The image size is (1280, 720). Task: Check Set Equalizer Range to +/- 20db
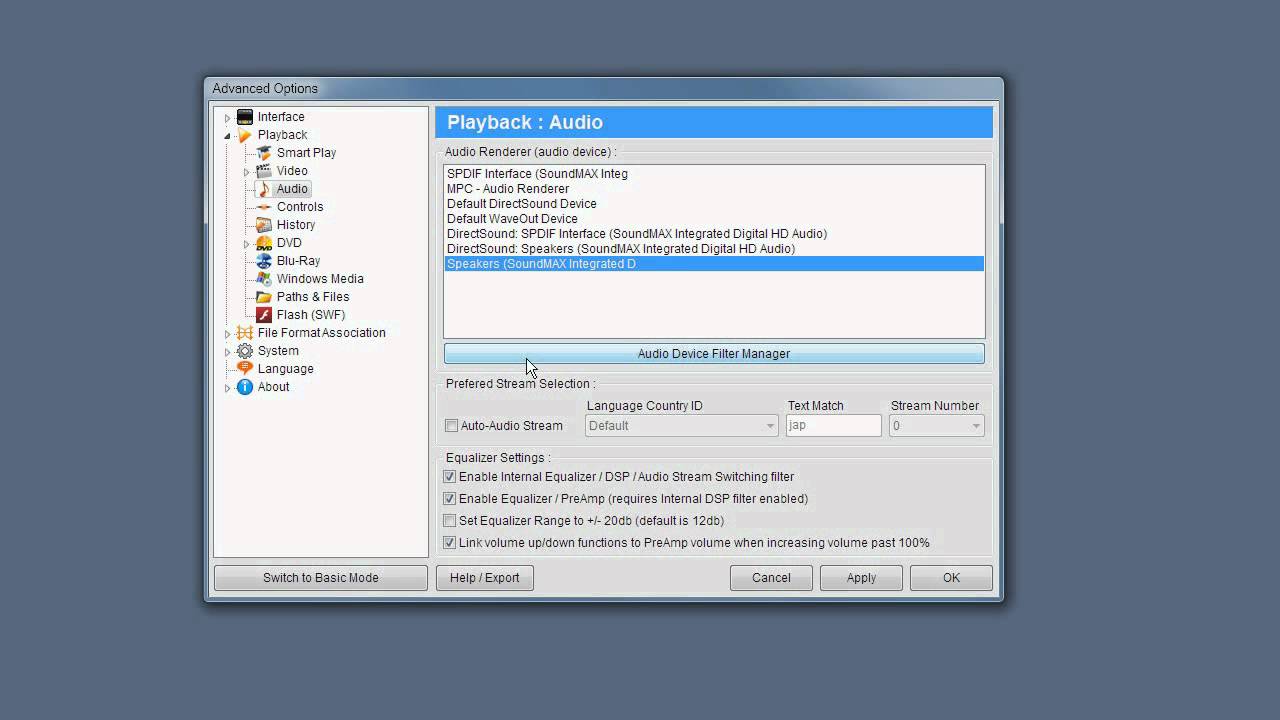click(450, 521)
